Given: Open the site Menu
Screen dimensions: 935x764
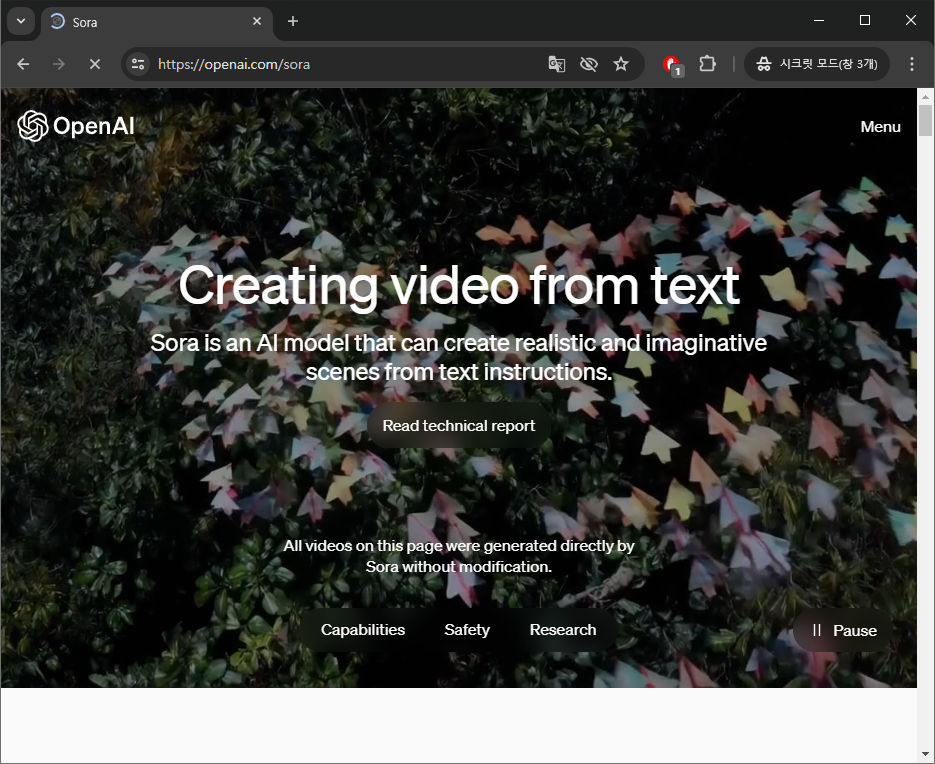Looking at the screenshot, I should pos(880,127).
